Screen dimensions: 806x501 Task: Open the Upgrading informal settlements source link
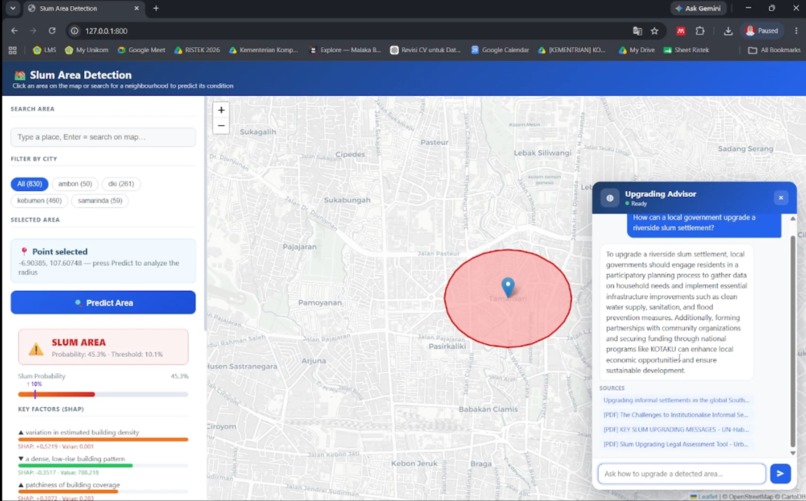click(676, 400)
